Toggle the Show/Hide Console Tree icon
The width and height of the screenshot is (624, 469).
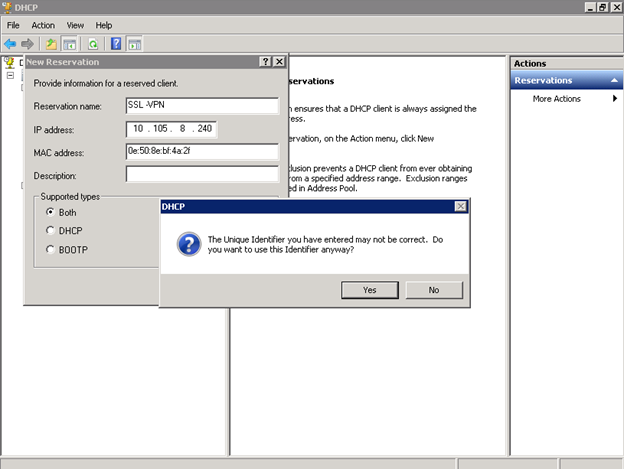tap(70, 44)
